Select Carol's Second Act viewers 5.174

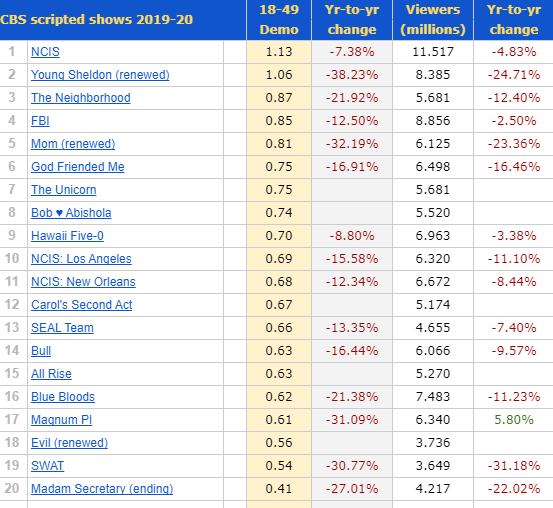click(433, 304)
